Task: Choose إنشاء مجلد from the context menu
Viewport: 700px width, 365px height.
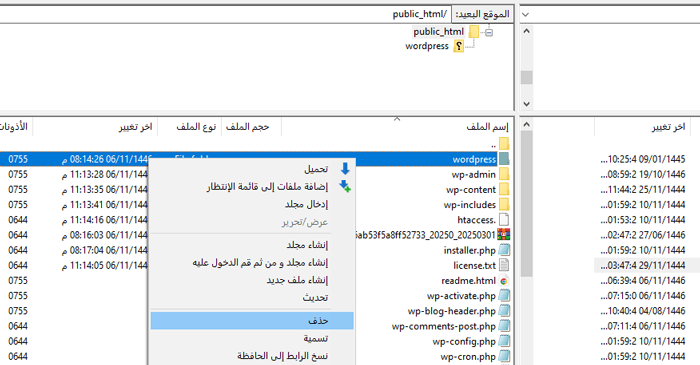Action: pyautogui.click(x=252, y=245)
